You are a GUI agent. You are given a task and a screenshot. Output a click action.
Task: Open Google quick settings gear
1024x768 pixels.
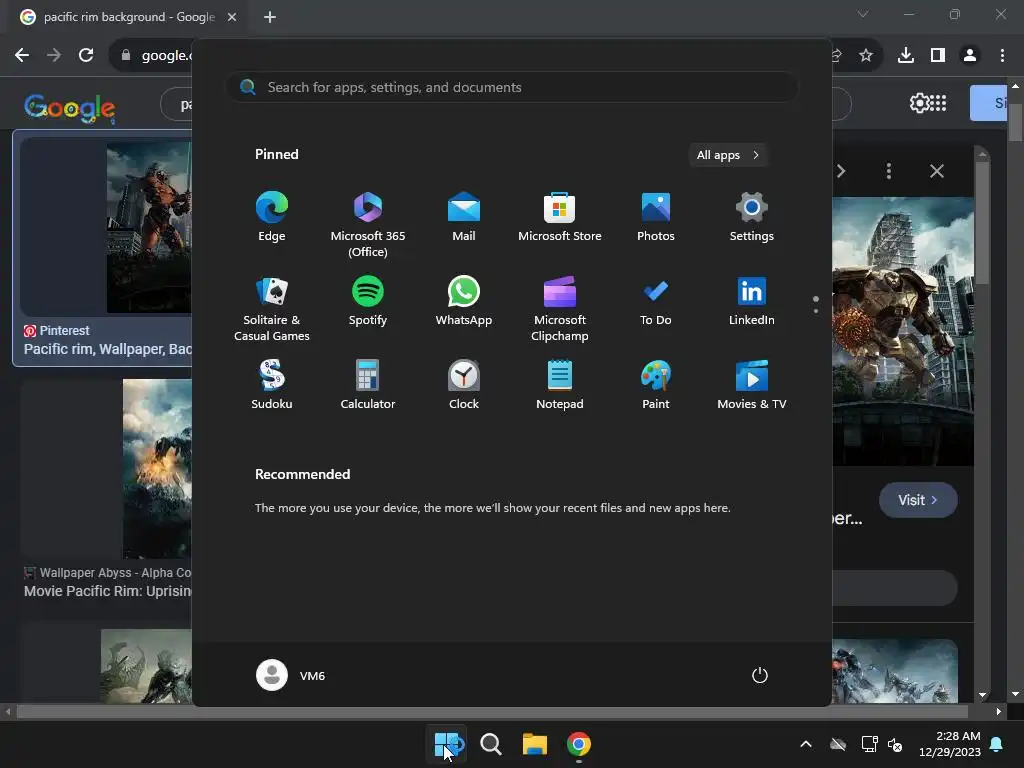click(x=918, y=103)
